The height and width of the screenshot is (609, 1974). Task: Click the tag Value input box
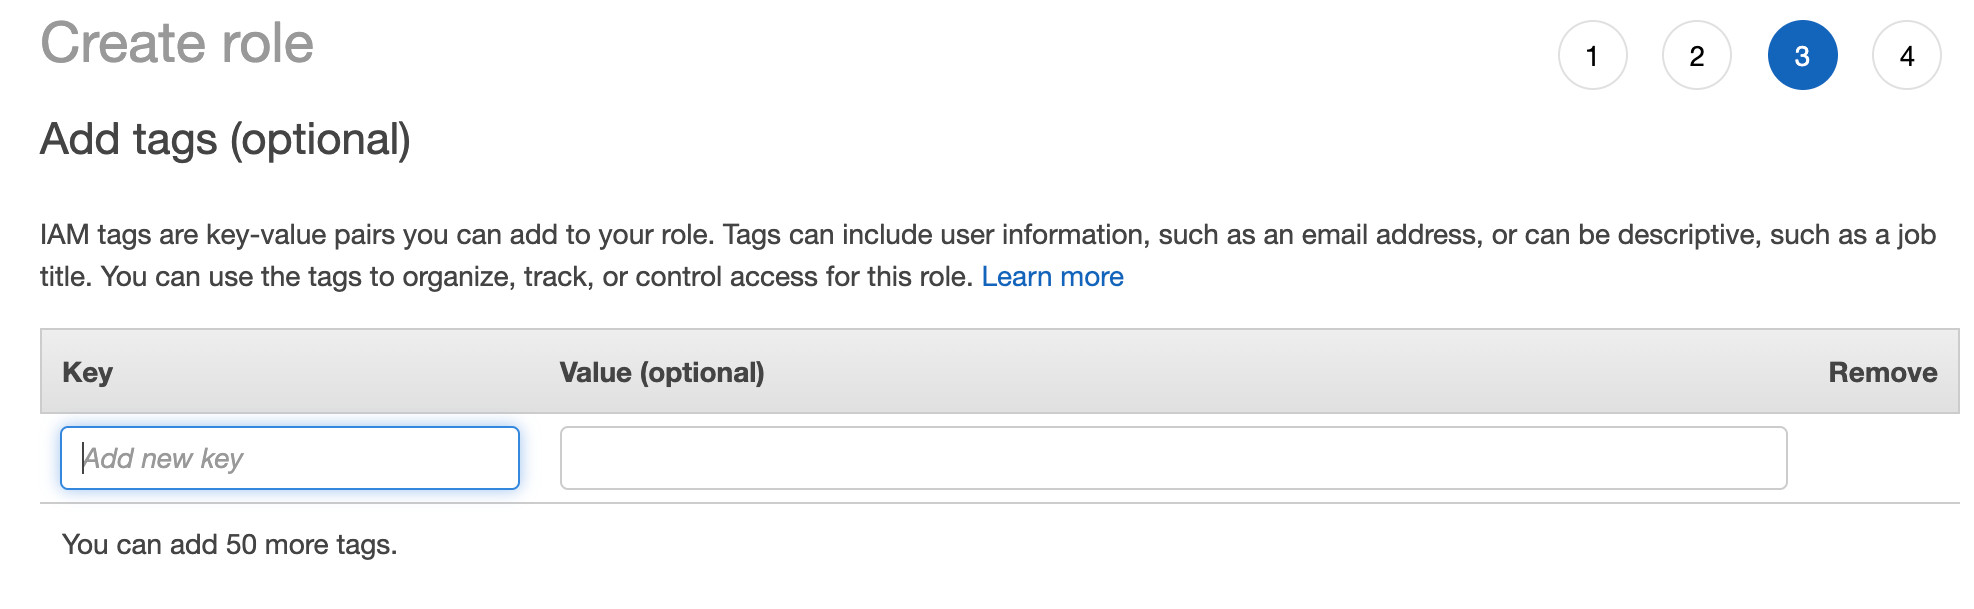(1173, 458)
